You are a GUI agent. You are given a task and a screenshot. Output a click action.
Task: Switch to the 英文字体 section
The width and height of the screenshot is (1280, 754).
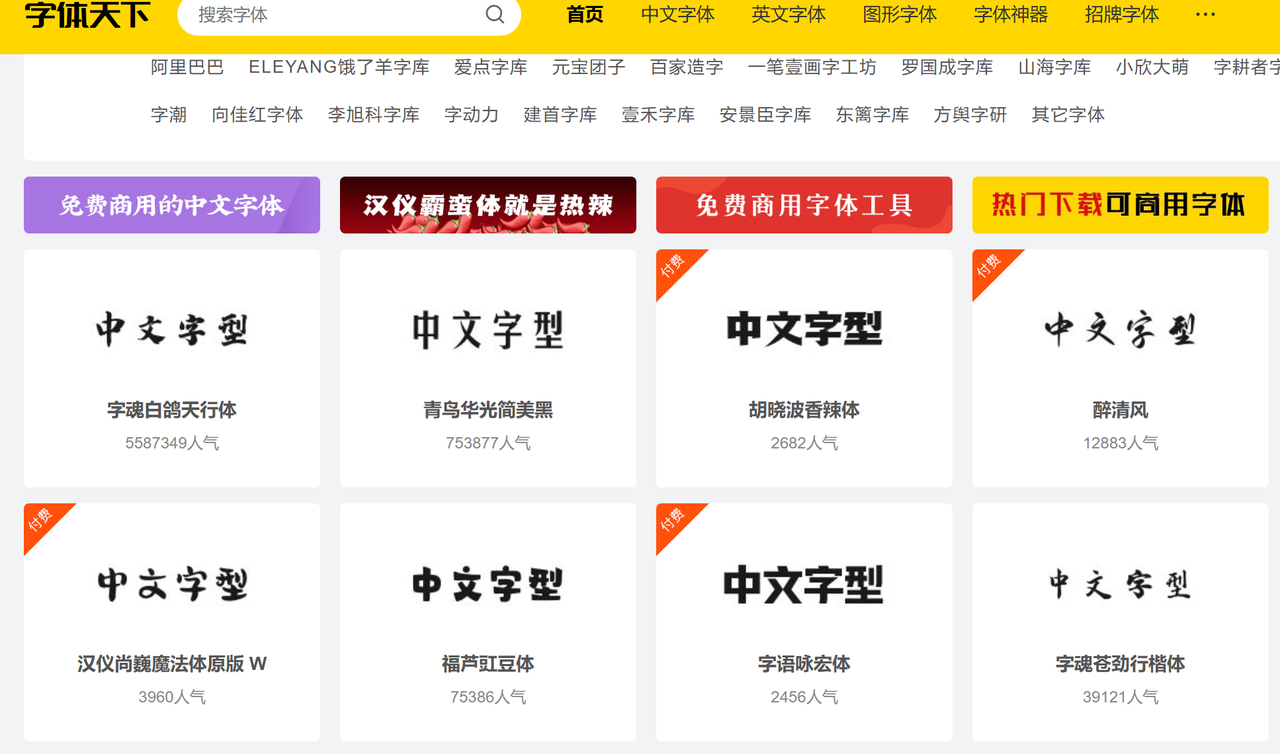click(x=789, y=15)
